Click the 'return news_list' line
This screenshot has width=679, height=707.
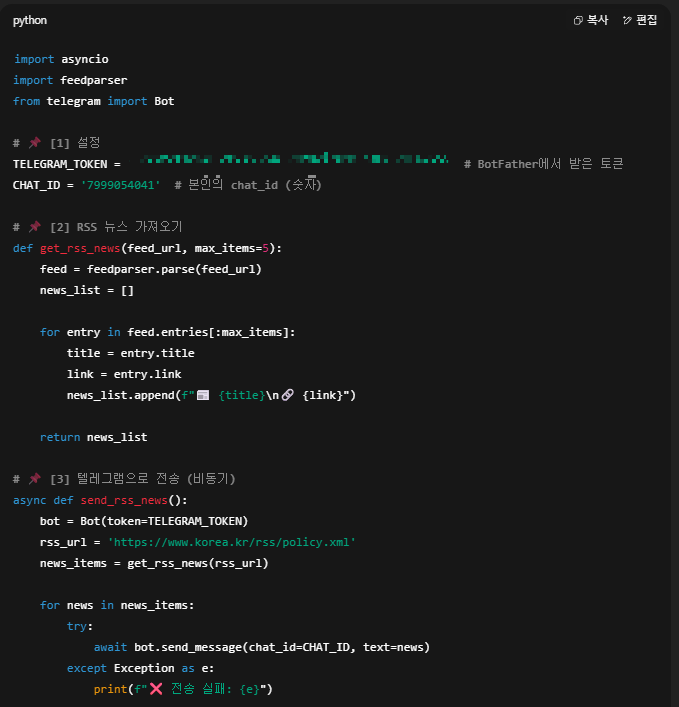(94, 437)
